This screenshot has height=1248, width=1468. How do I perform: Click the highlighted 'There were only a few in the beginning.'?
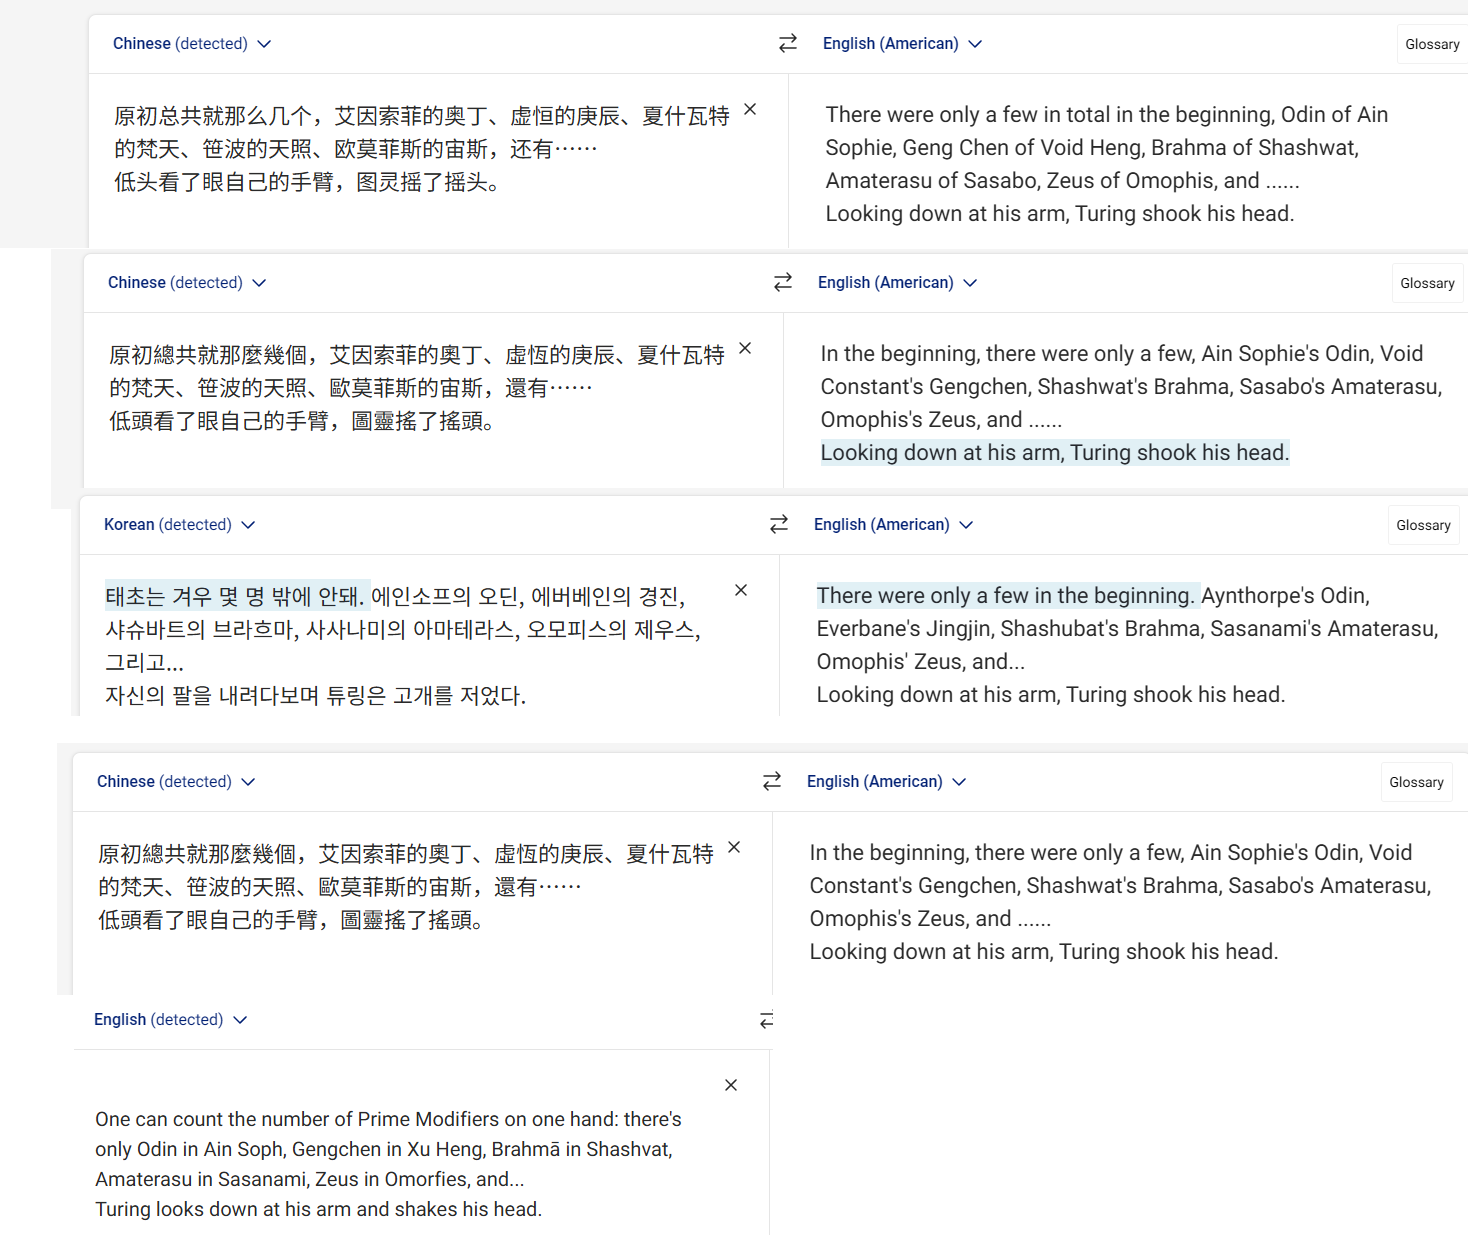tap(1006, 596)
